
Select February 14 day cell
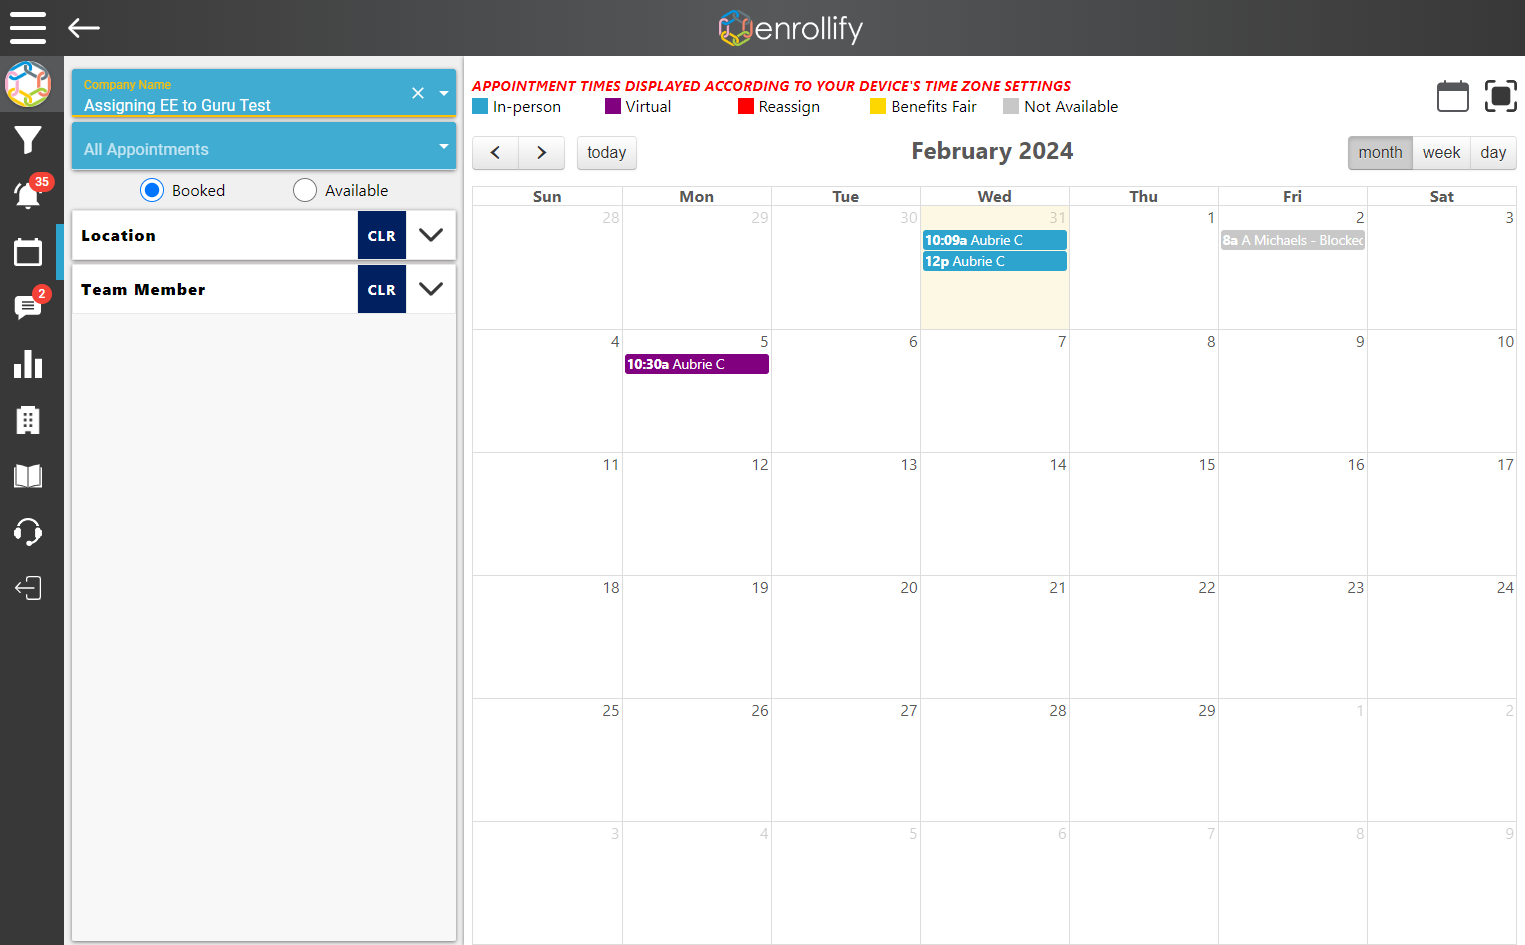tap(995, 514)
